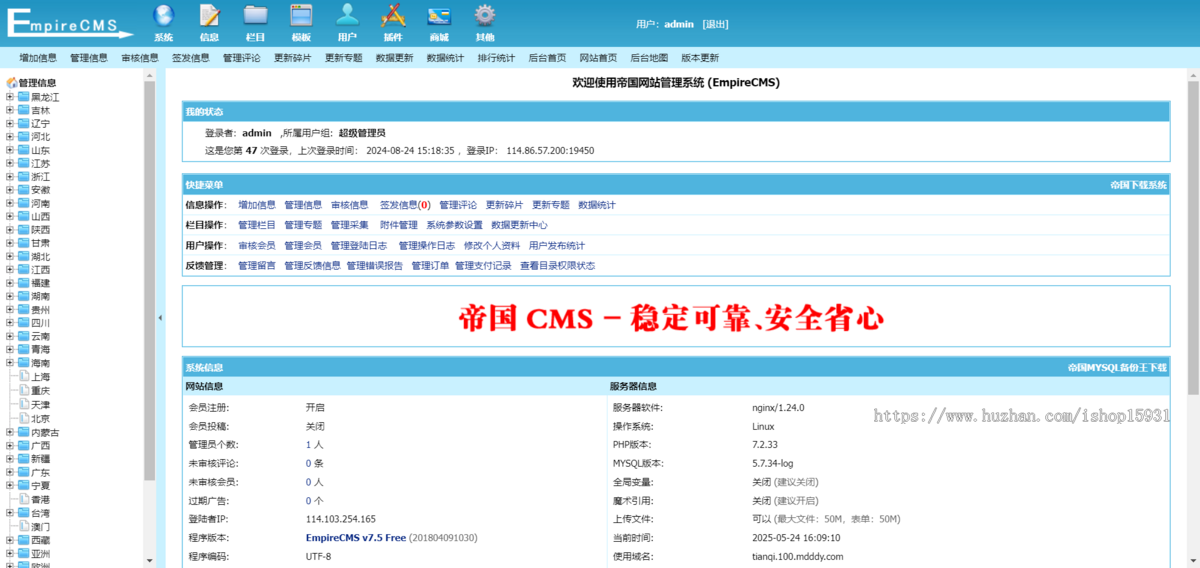This screenshot has height=568, width=1200.
Task: Click the page icon beside 重庆
Action: (x=24, y=390)
